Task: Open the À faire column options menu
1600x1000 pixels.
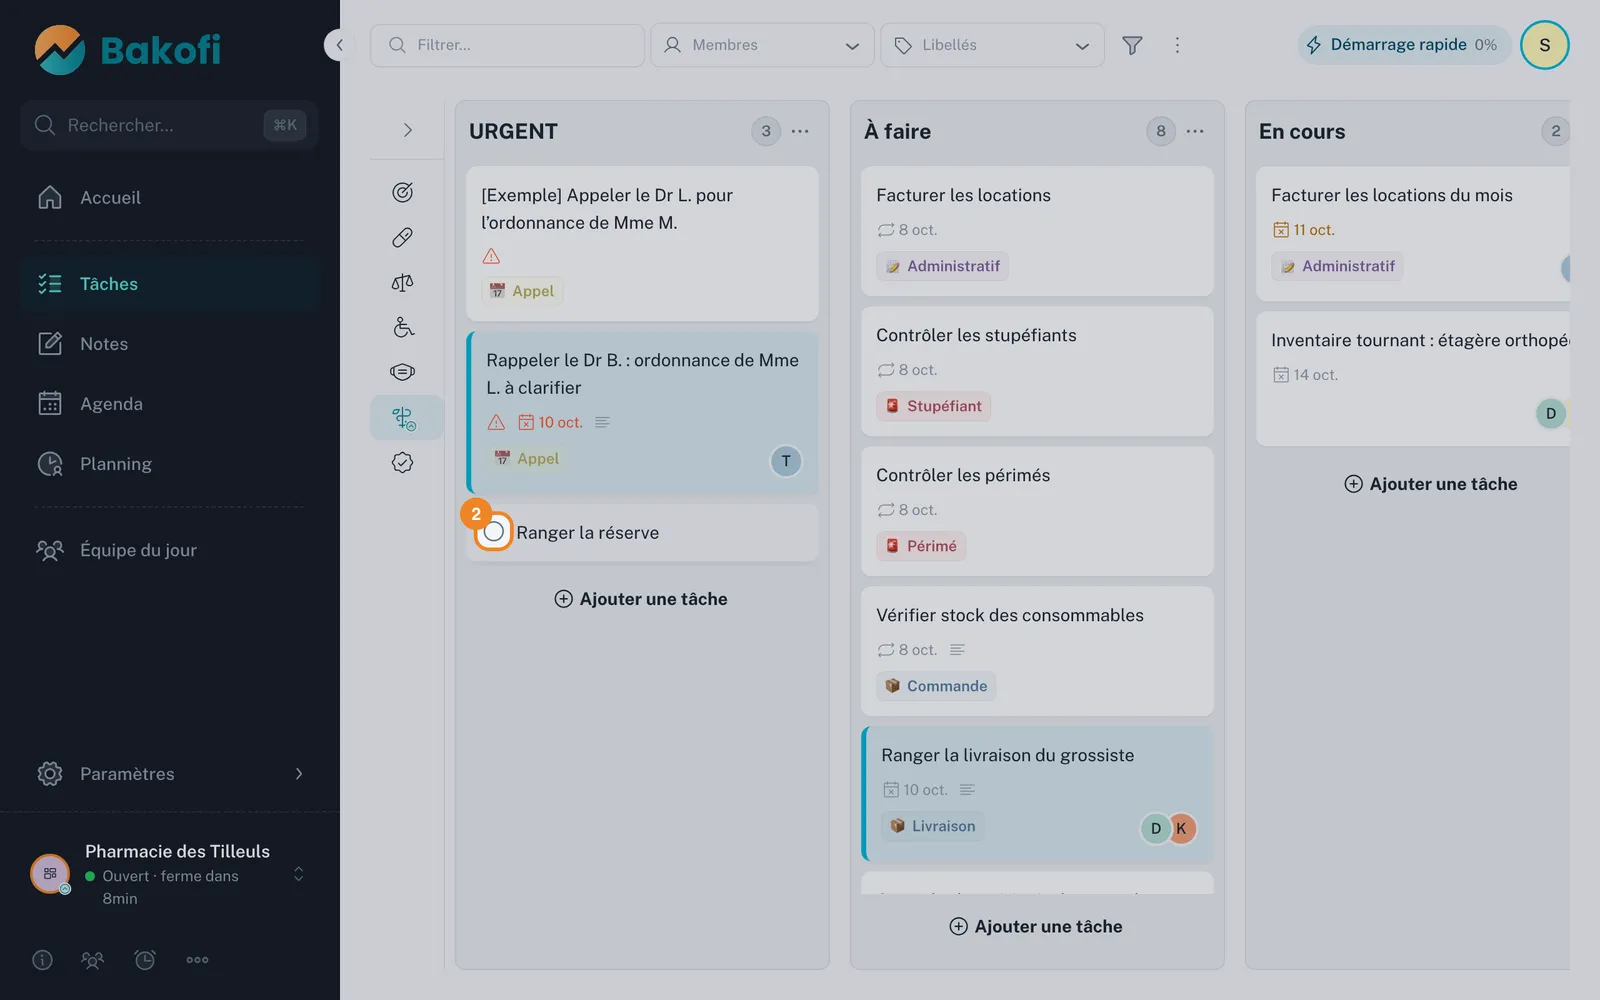Action: [1195, 131]
